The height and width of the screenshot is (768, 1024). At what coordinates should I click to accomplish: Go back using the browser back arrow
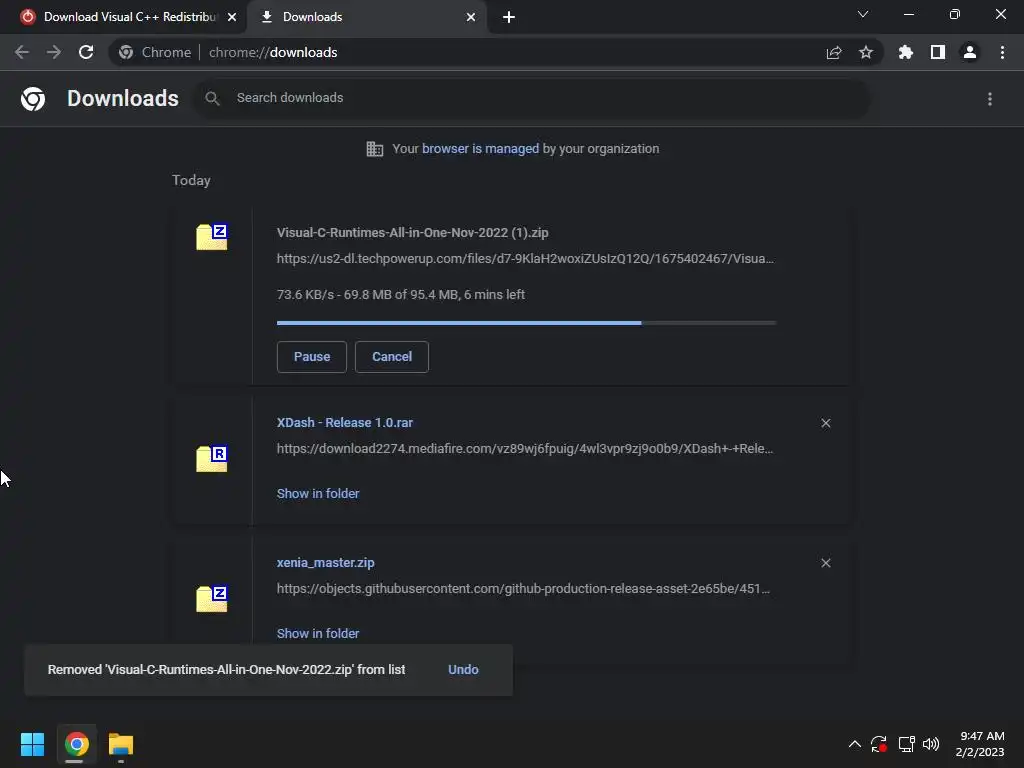pyautogui.click(x=22, y=52)
